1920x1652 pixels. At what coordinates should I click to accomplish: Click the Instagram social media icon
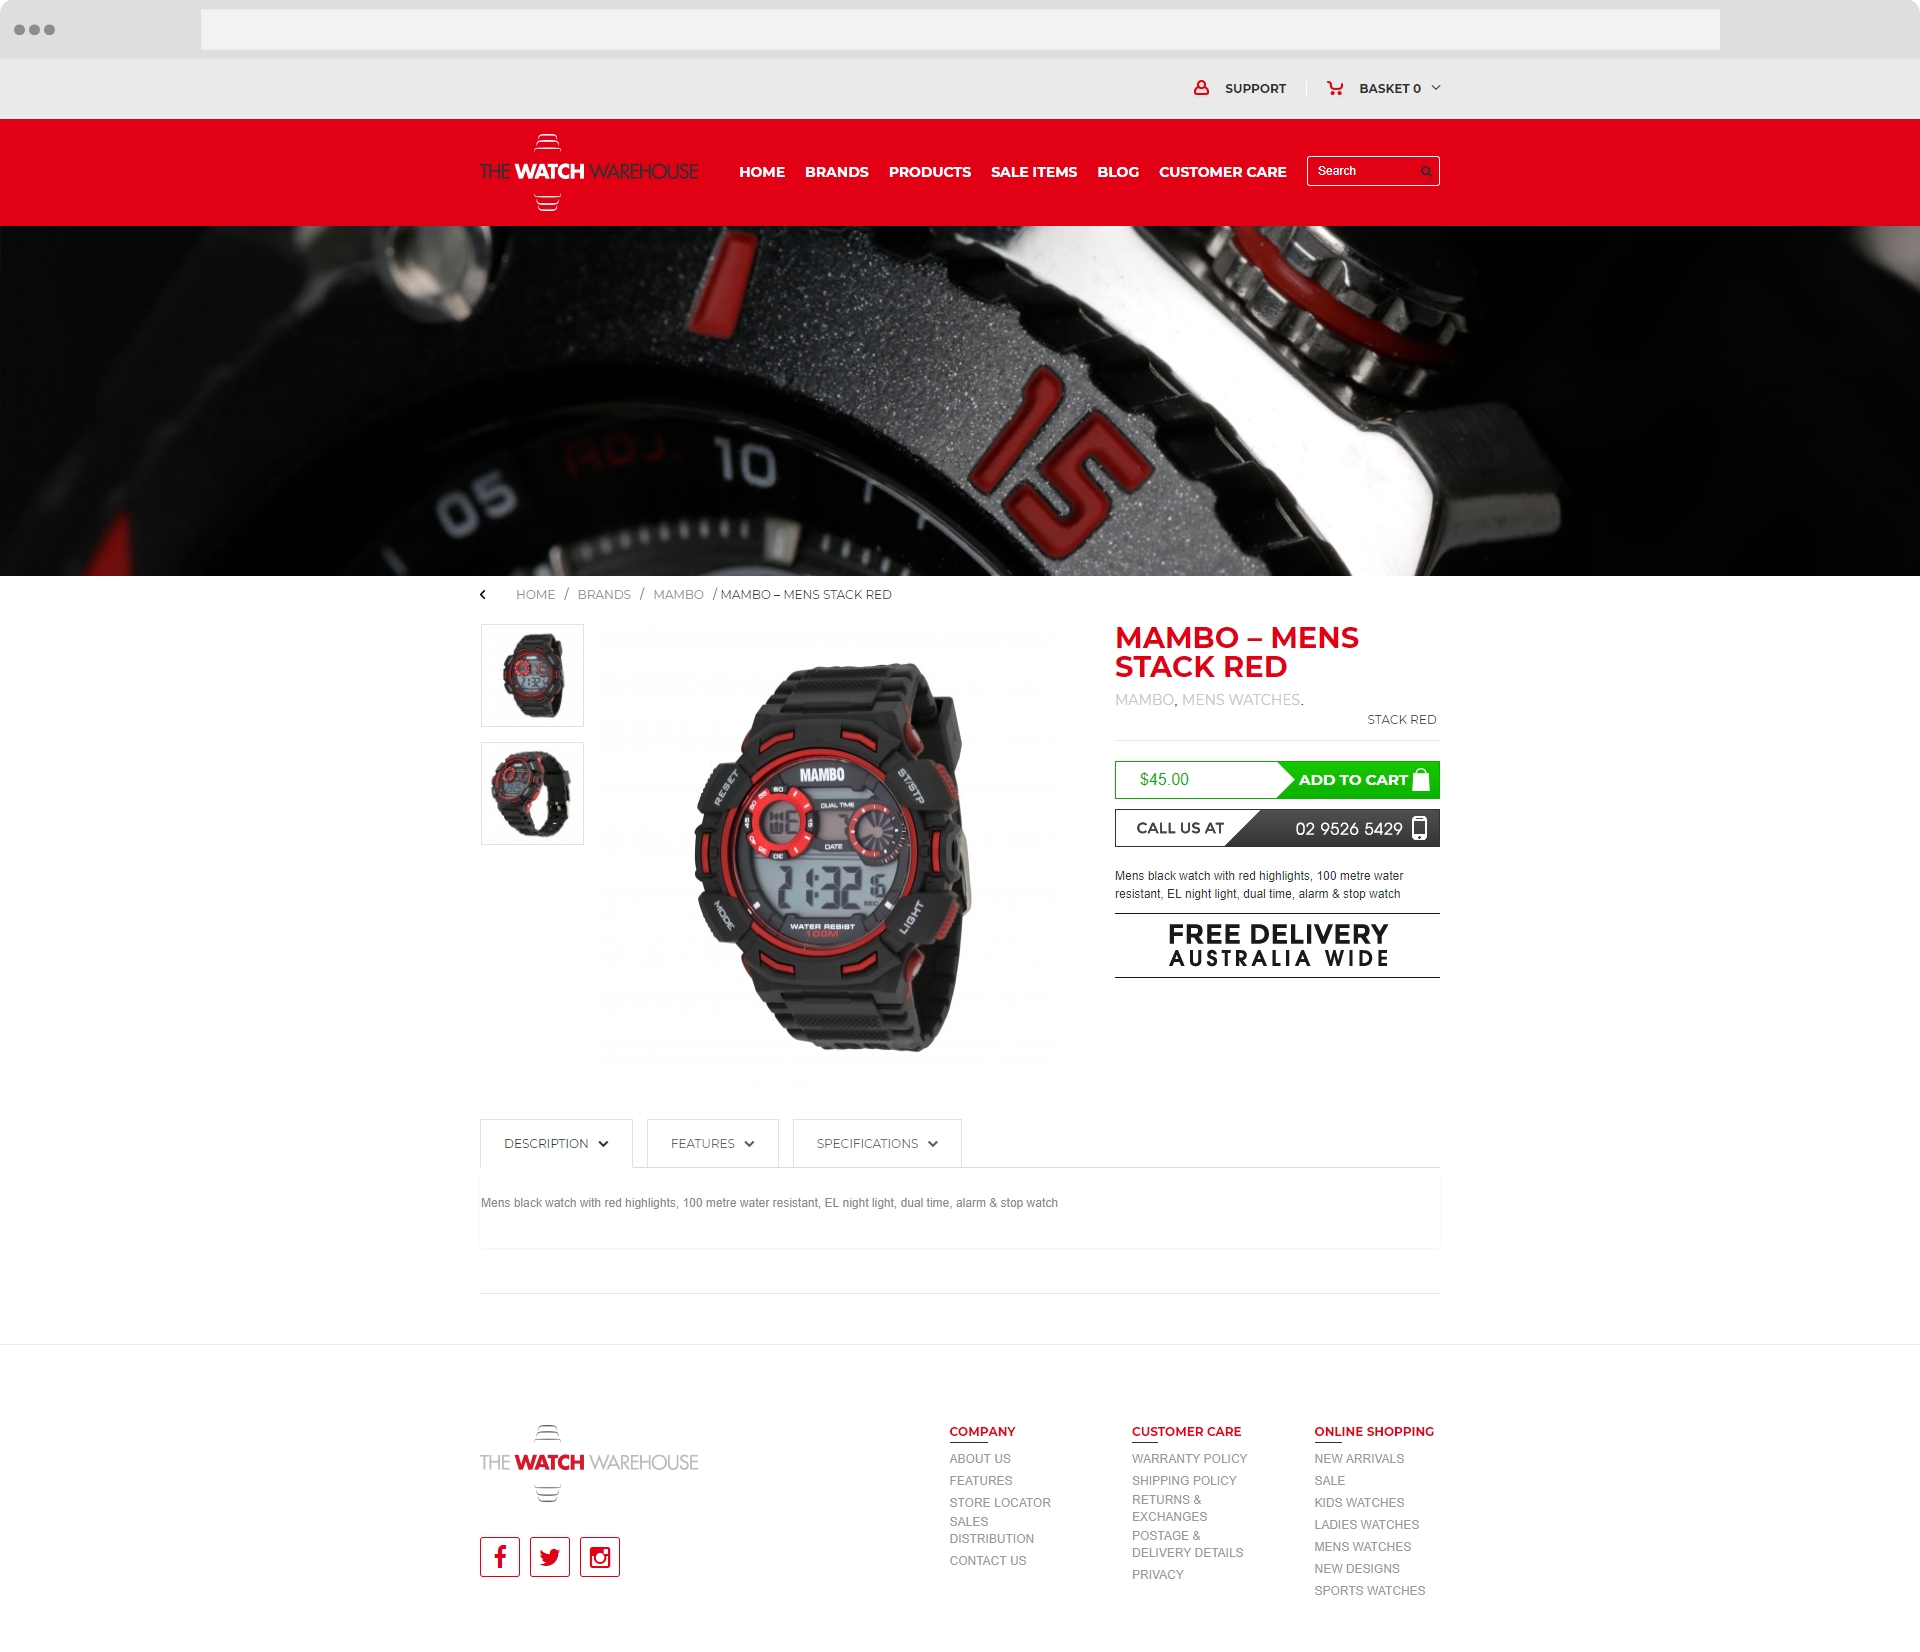tap(602, 1557)
